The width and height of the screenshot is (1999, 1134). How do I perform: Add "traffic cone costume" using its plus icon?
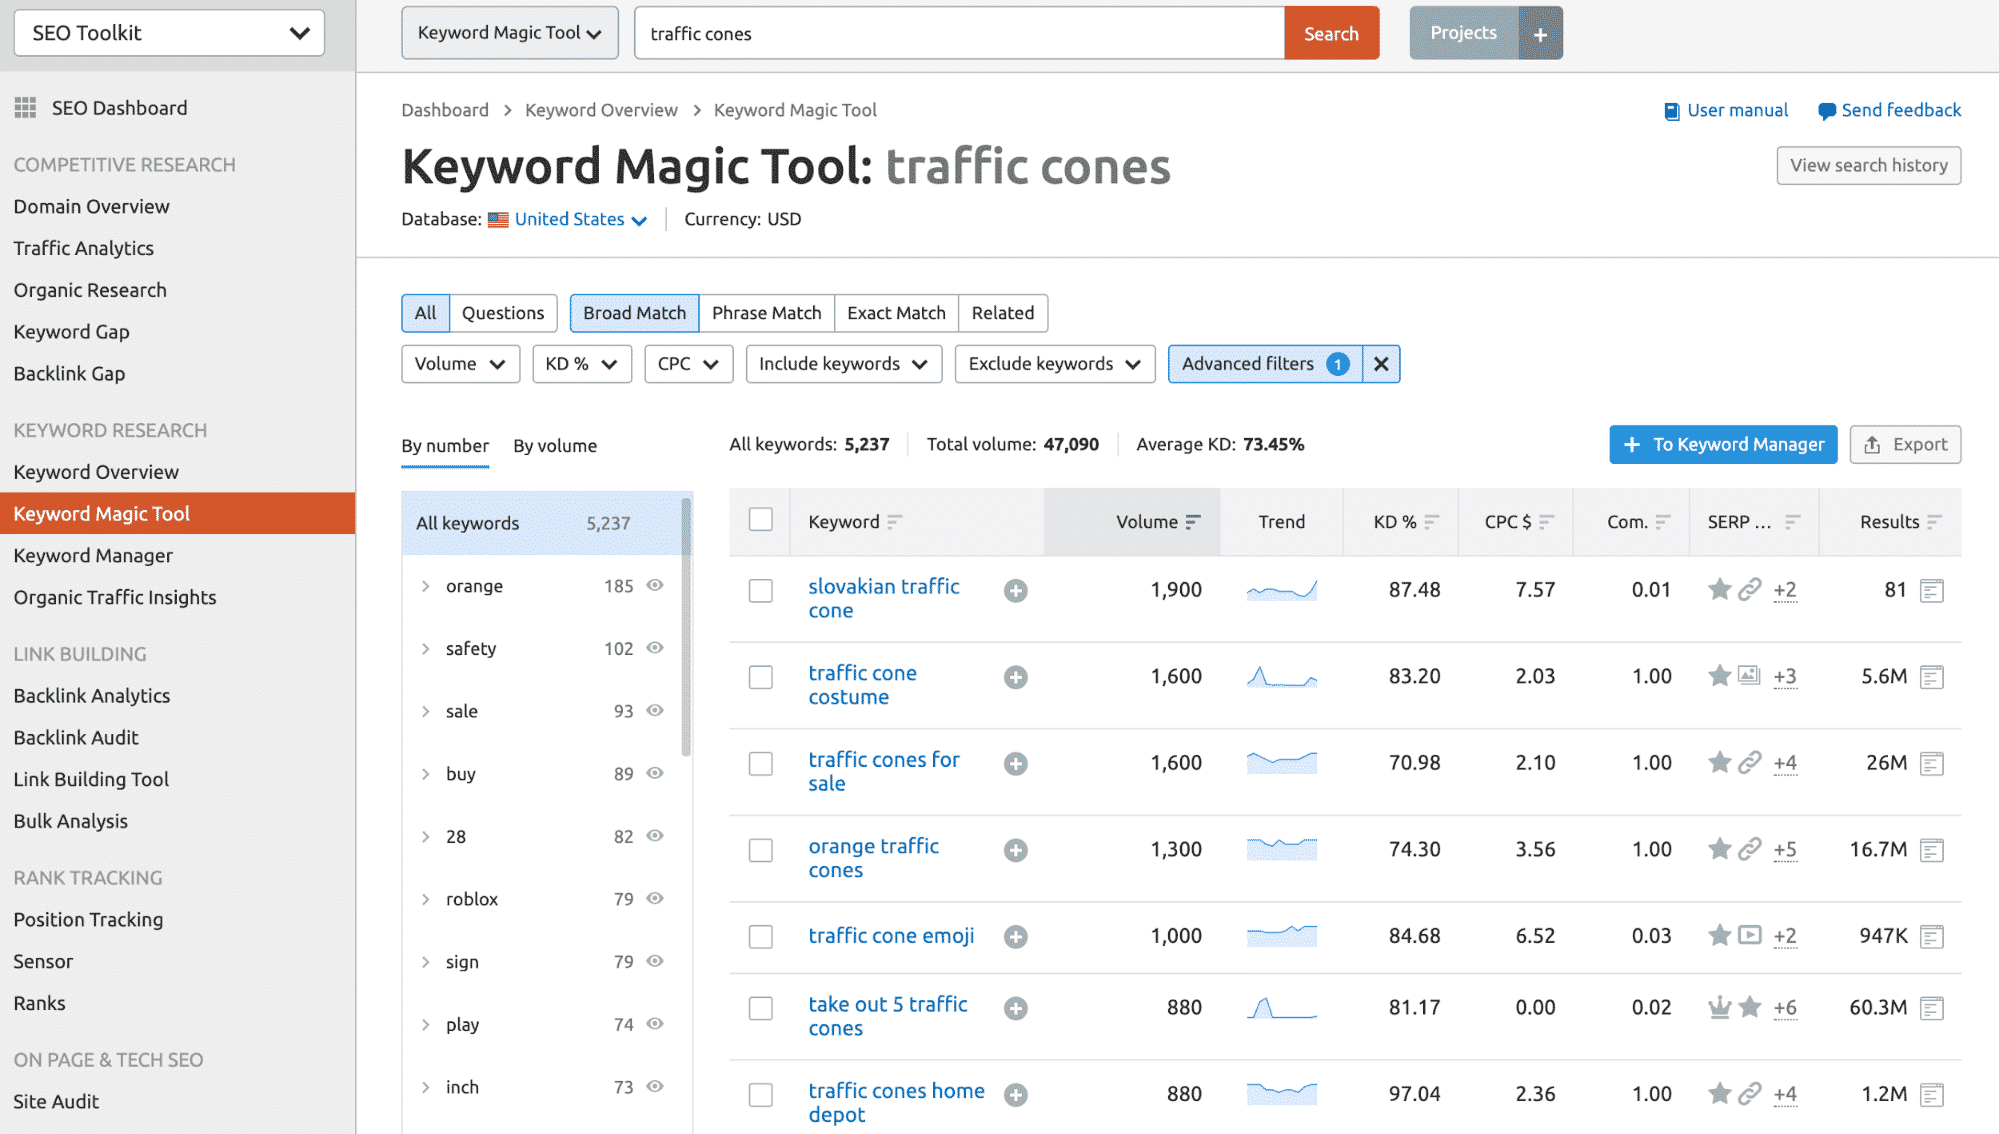coord(1015,676)
